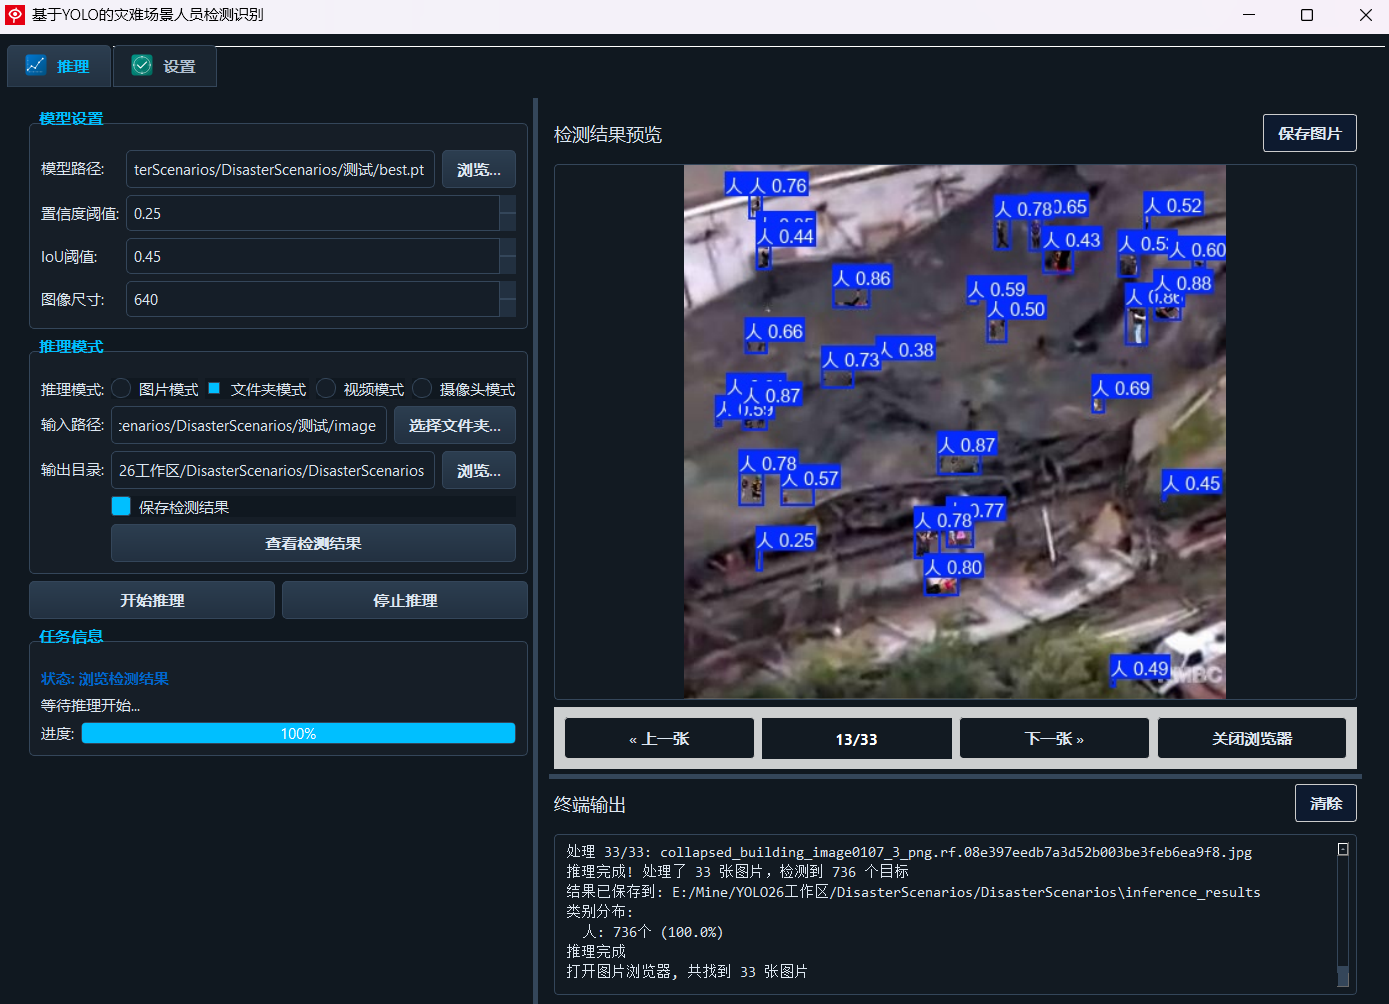The height and width of the screenshot is (1004, 1389).
Task: Click the IoU阈值 value field showing 0.45
Action: click(x=312, y=256)
